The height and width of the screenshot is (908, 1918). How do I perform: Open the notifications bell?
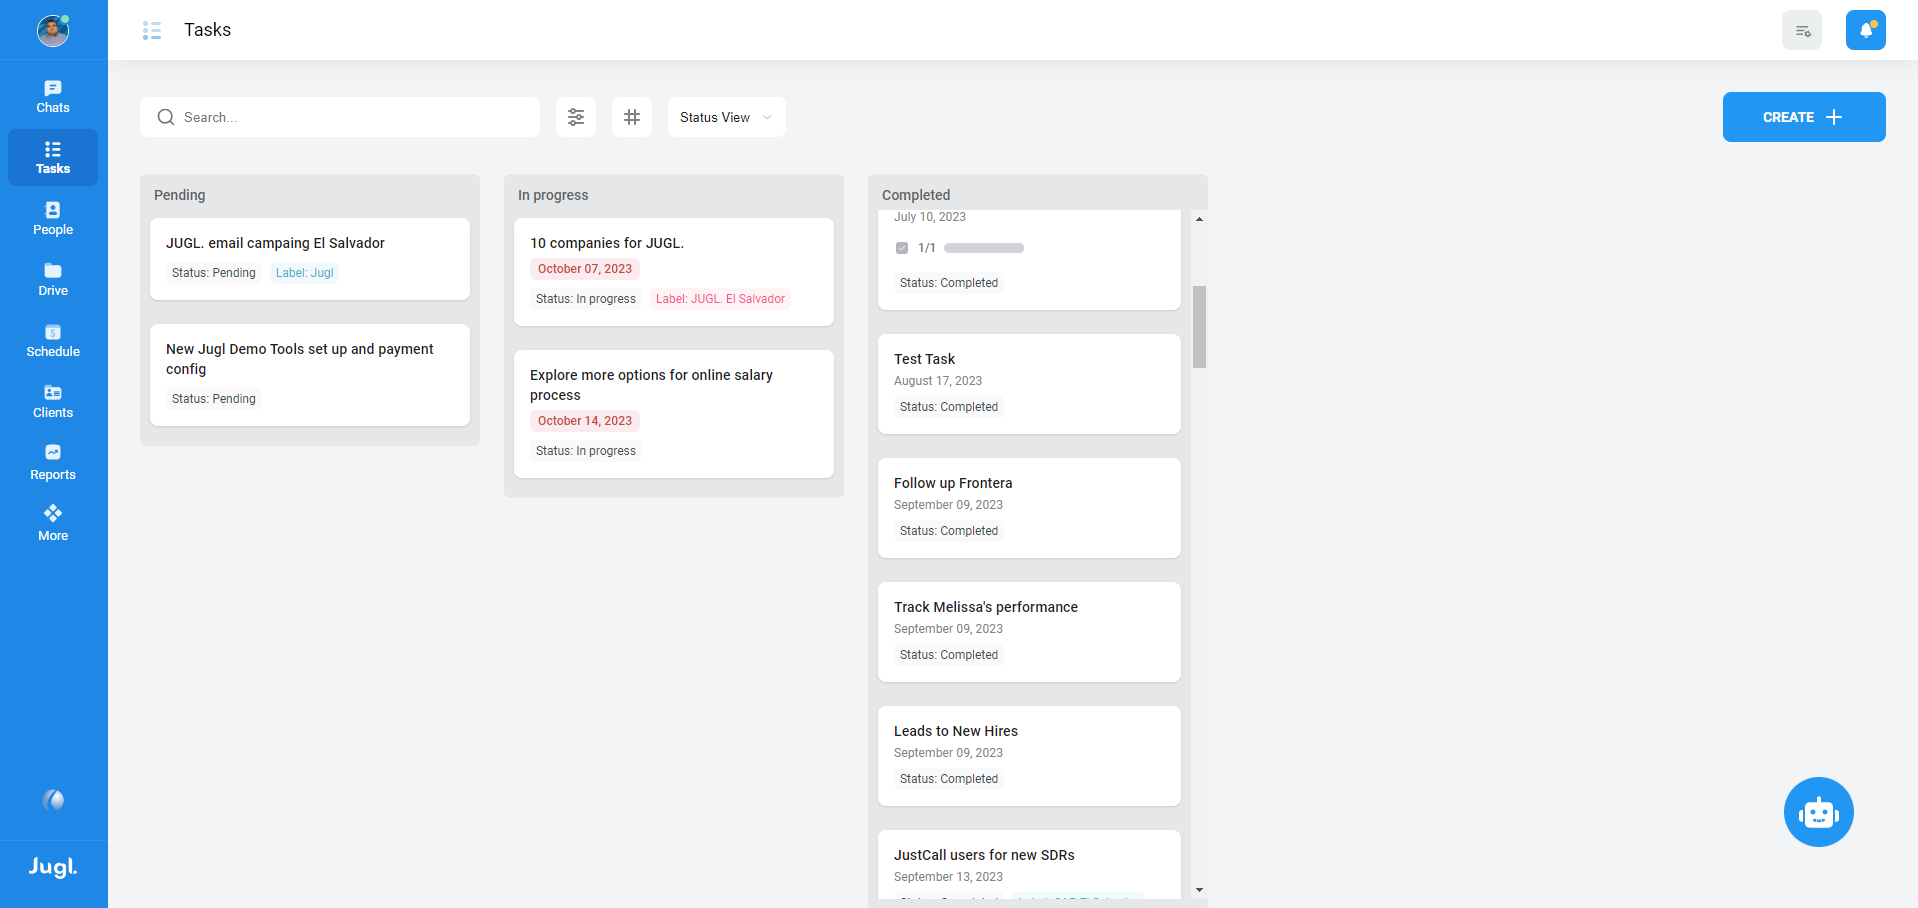[x=1865, y=30]
